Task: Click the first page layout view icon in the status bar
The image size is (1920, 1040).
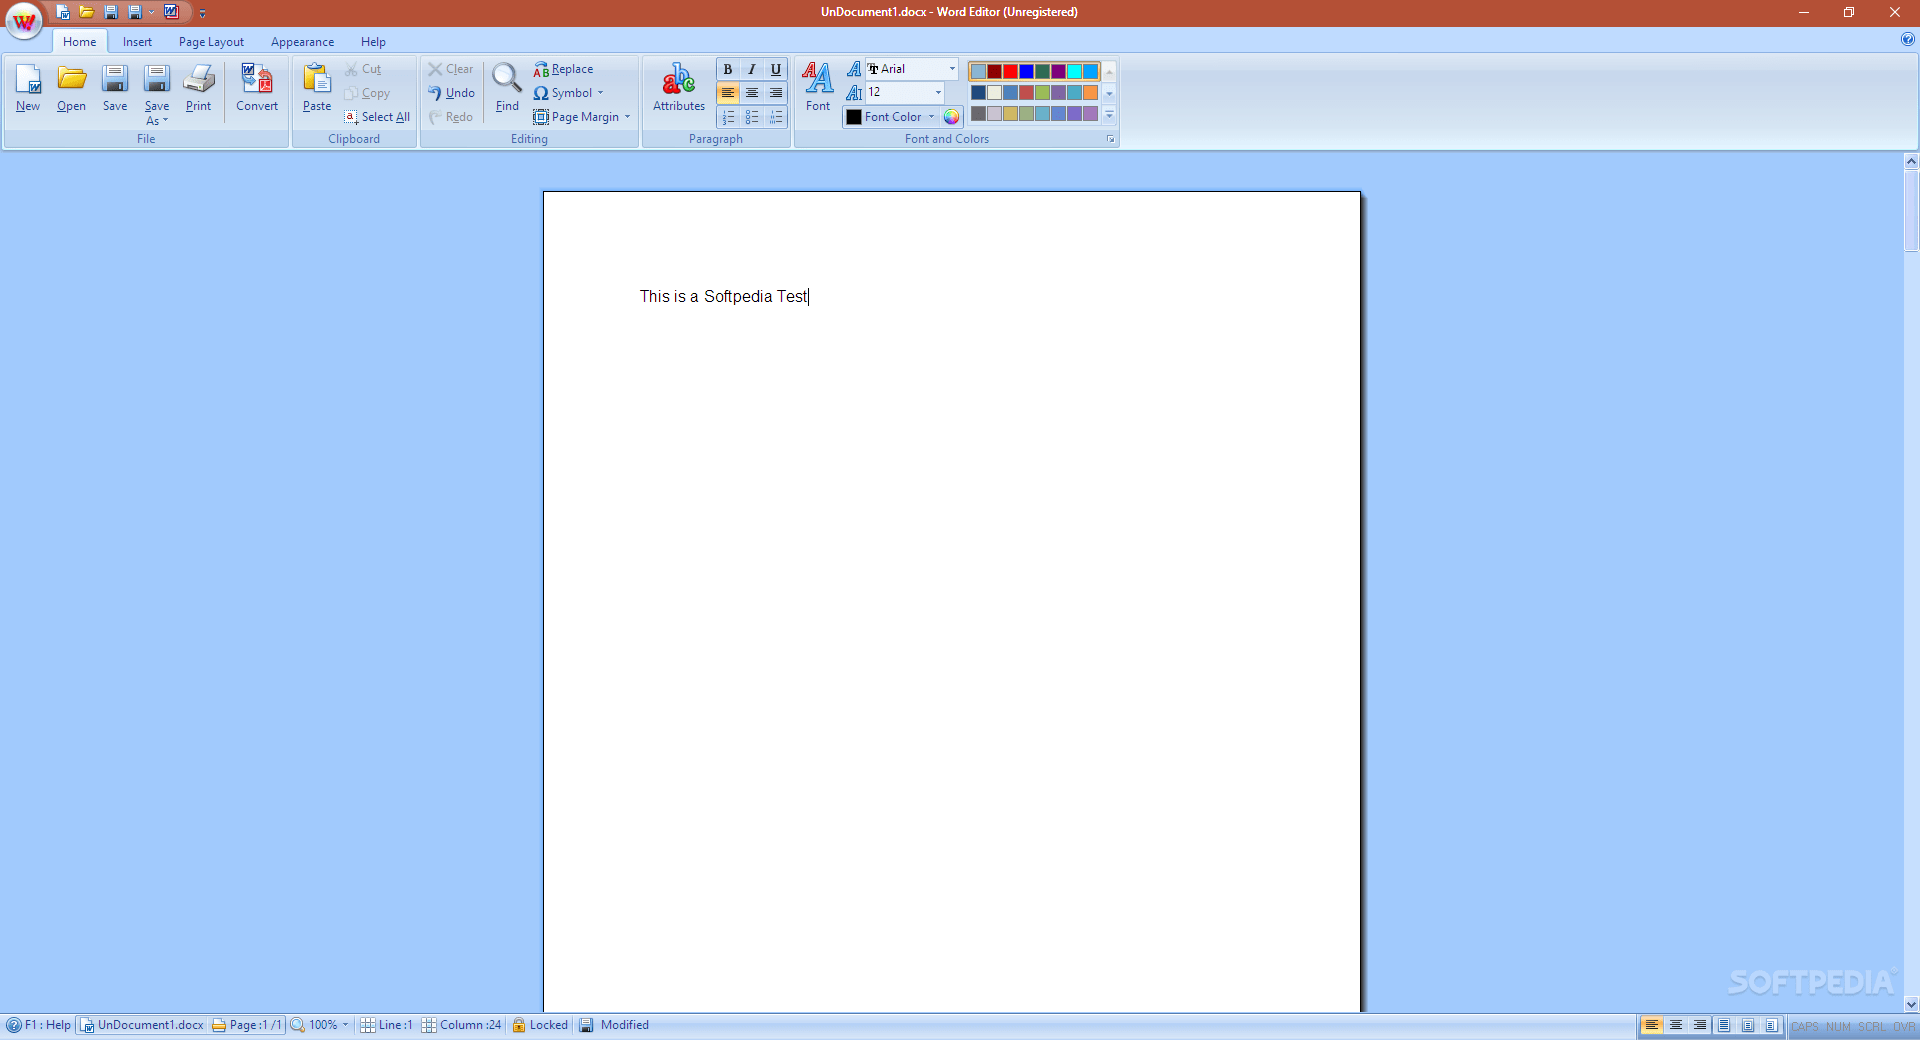Action: (1724, 1025)
